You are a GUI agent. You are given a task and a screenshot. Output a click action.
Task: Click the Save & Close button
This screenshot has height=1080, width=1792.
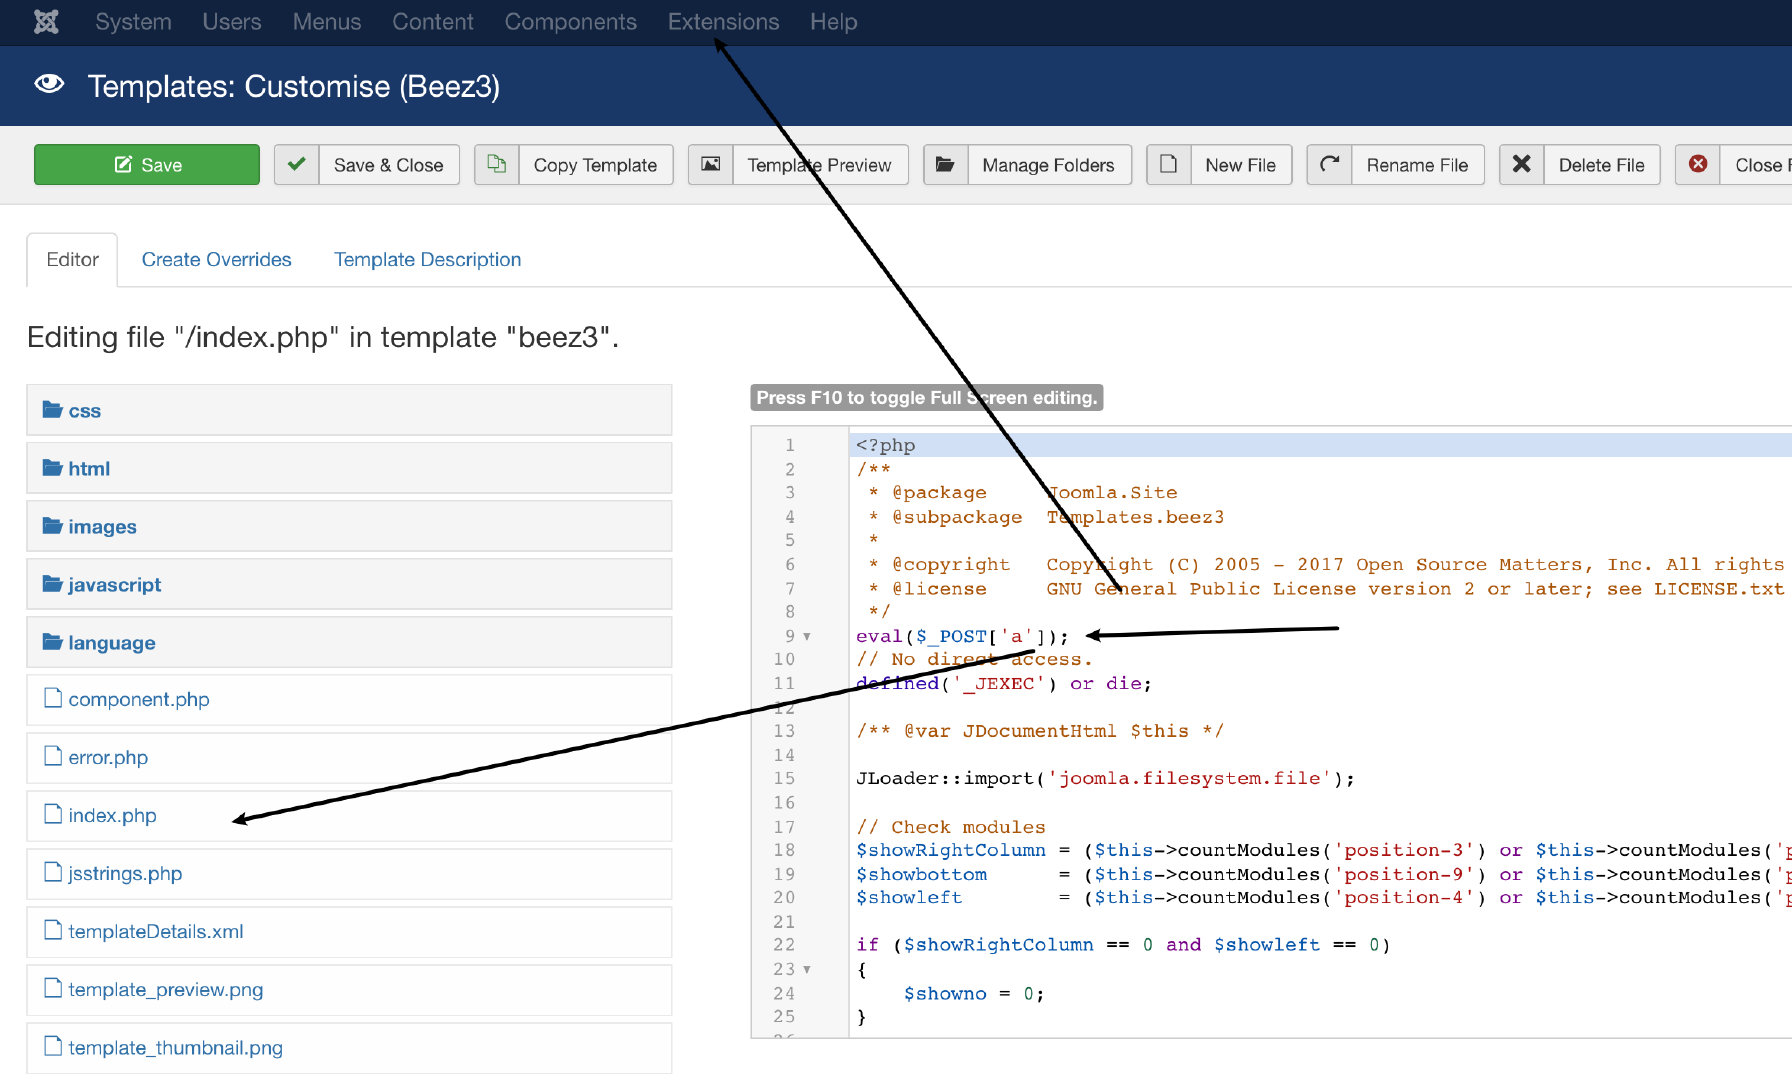(x=367, y=165)
